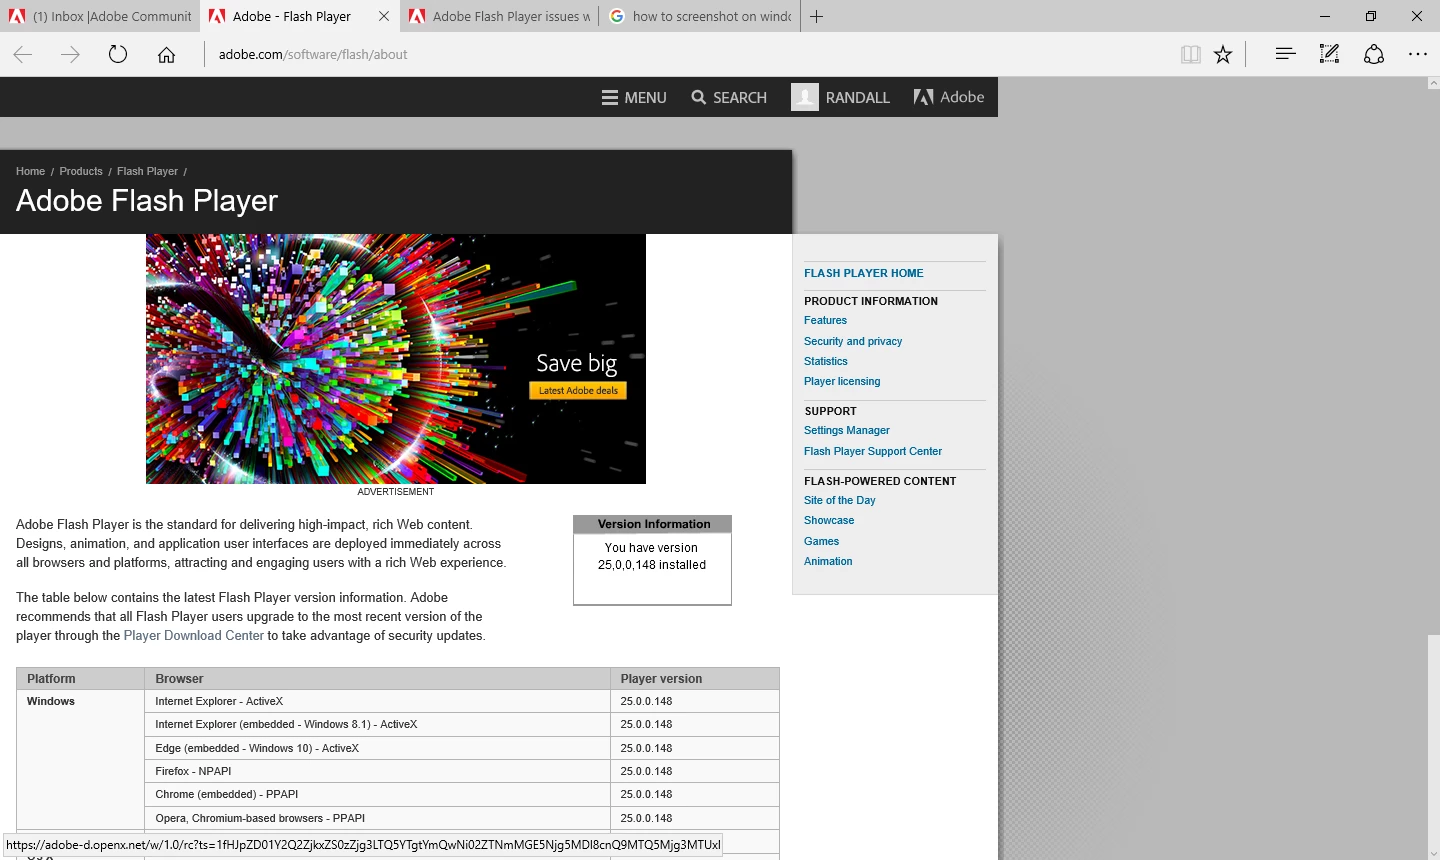This screenshot has height=860, width=1440.
Task: Select the Player version column header
Action: (x=695, y=678)
